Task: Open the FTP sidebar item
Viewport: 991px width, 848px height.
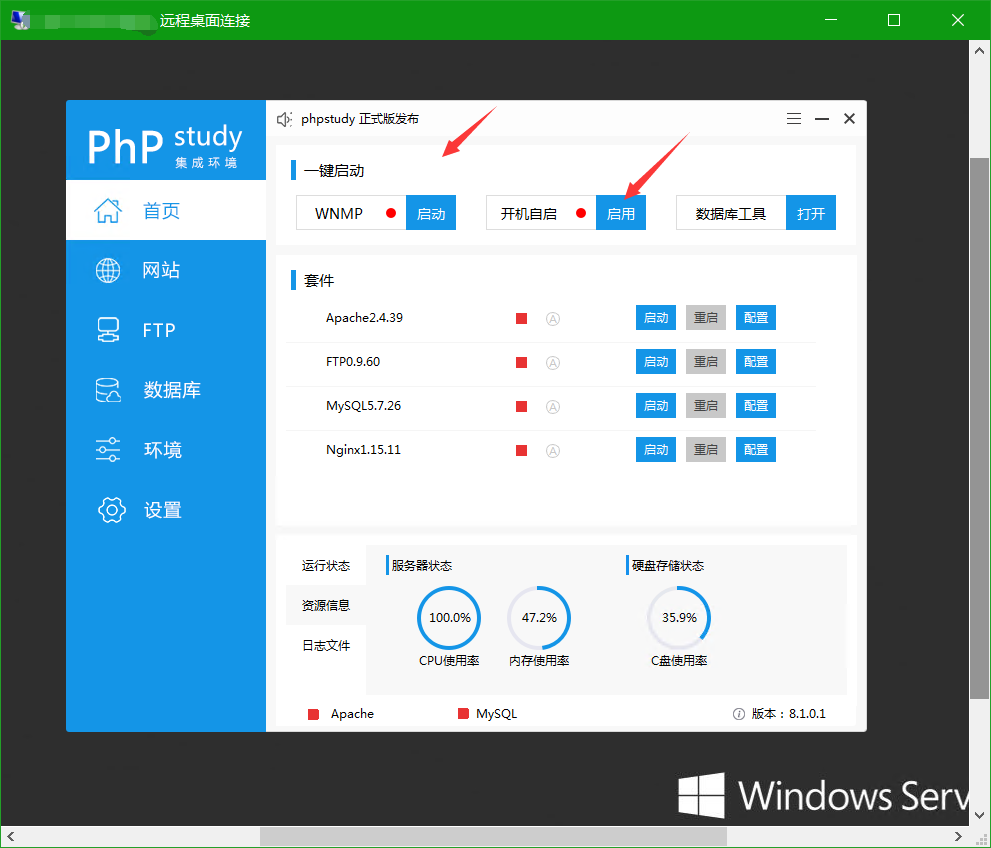Action: tap(166, 330)
